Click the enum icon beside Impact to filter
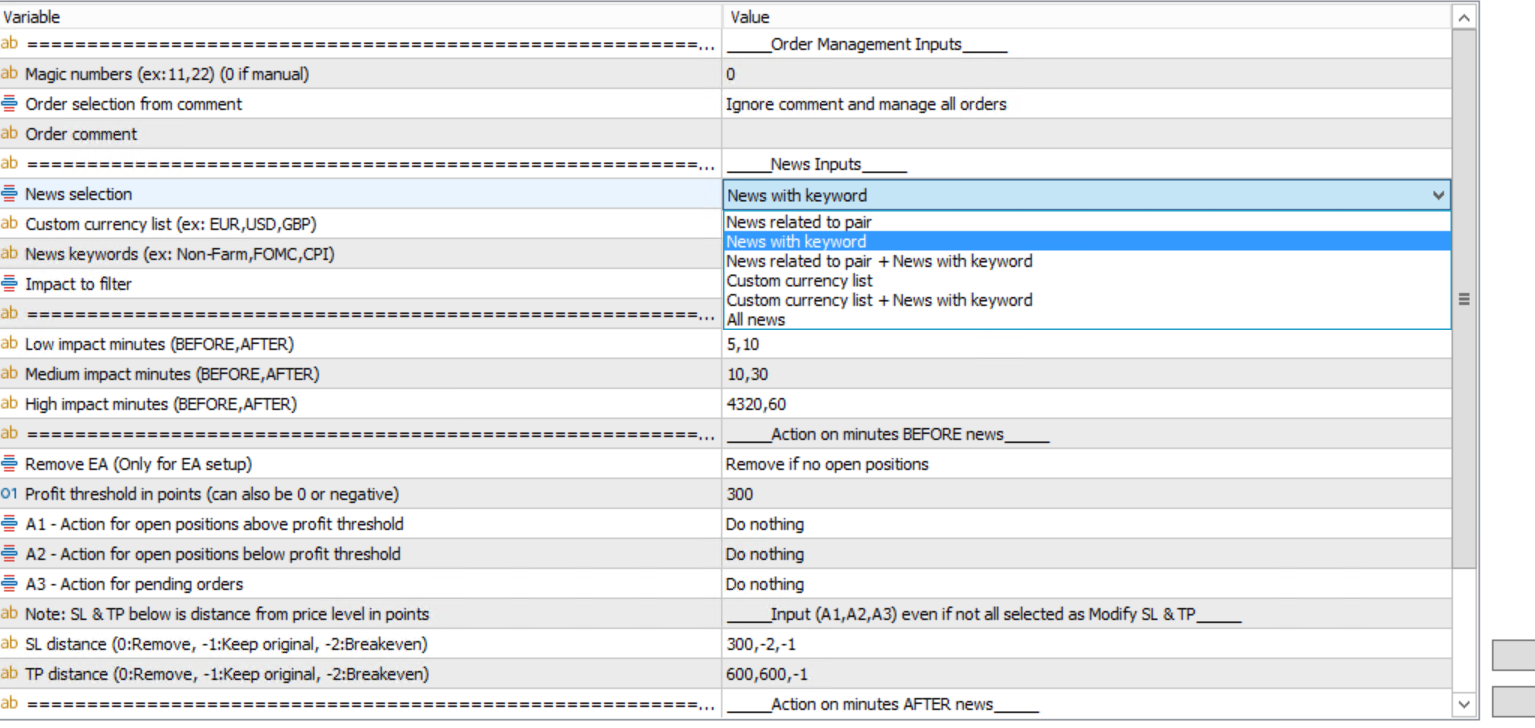The height and width of the screenshot is (728, 1535). [9, 284]
